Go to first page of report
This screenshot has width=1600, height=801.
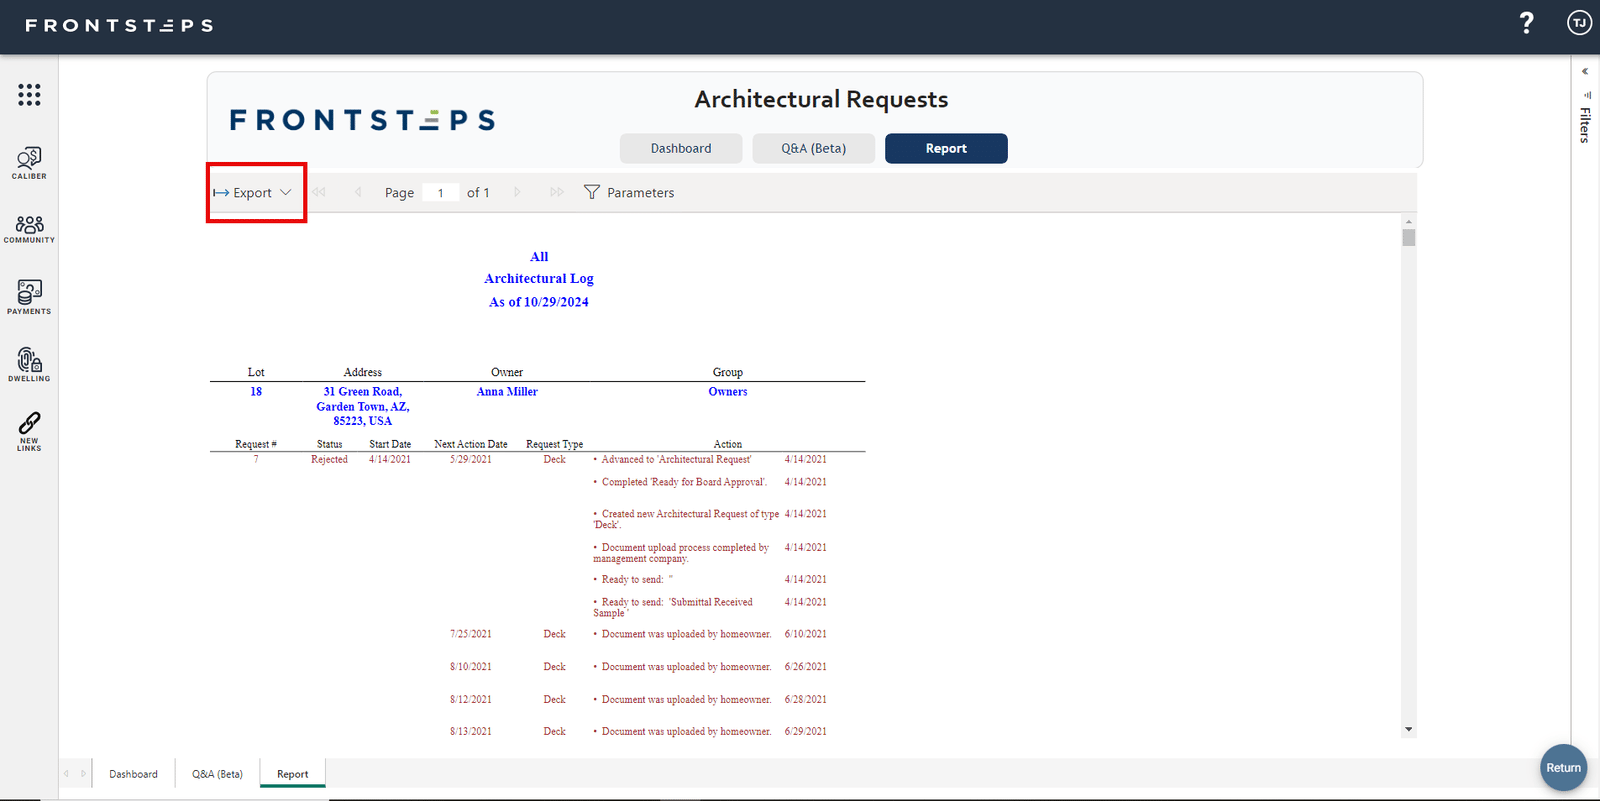[x=319, y=192]
